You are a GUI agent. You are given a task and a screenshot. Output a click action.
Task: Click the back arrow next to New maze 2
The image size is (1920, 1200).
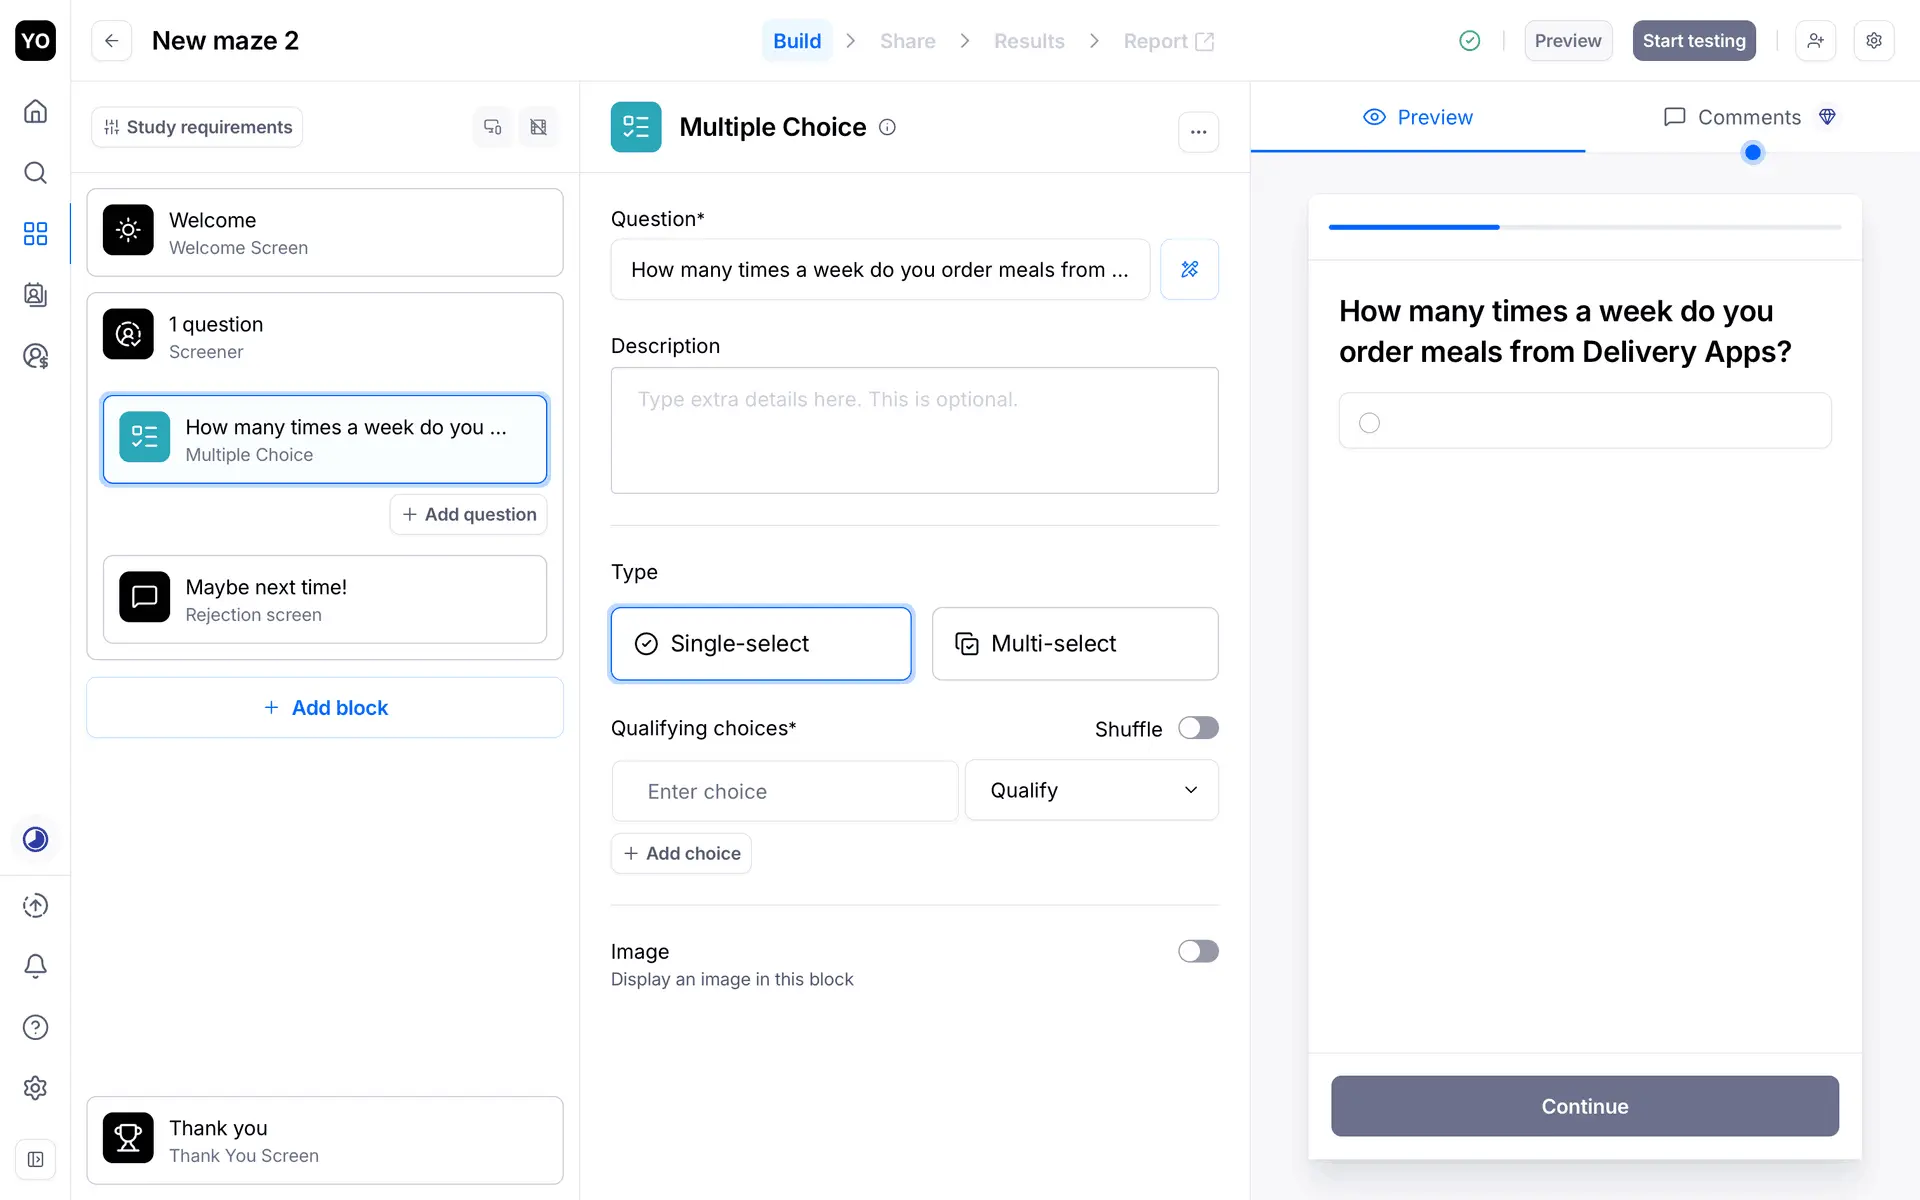click(112, 41)
